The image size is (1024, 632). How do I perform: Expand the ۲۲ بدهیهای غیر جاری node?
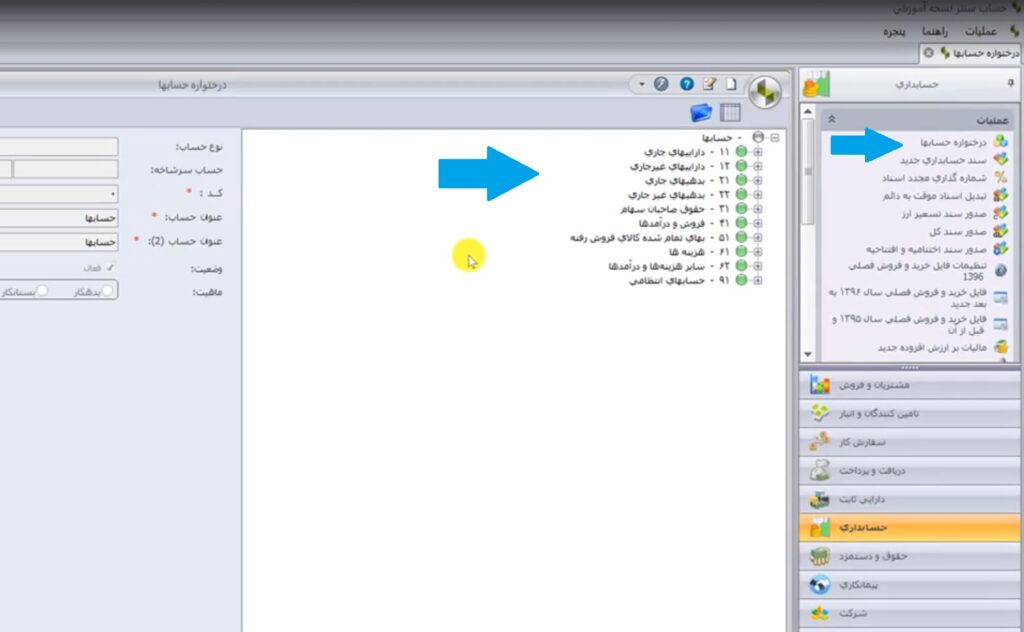click(x=758, y=195)
